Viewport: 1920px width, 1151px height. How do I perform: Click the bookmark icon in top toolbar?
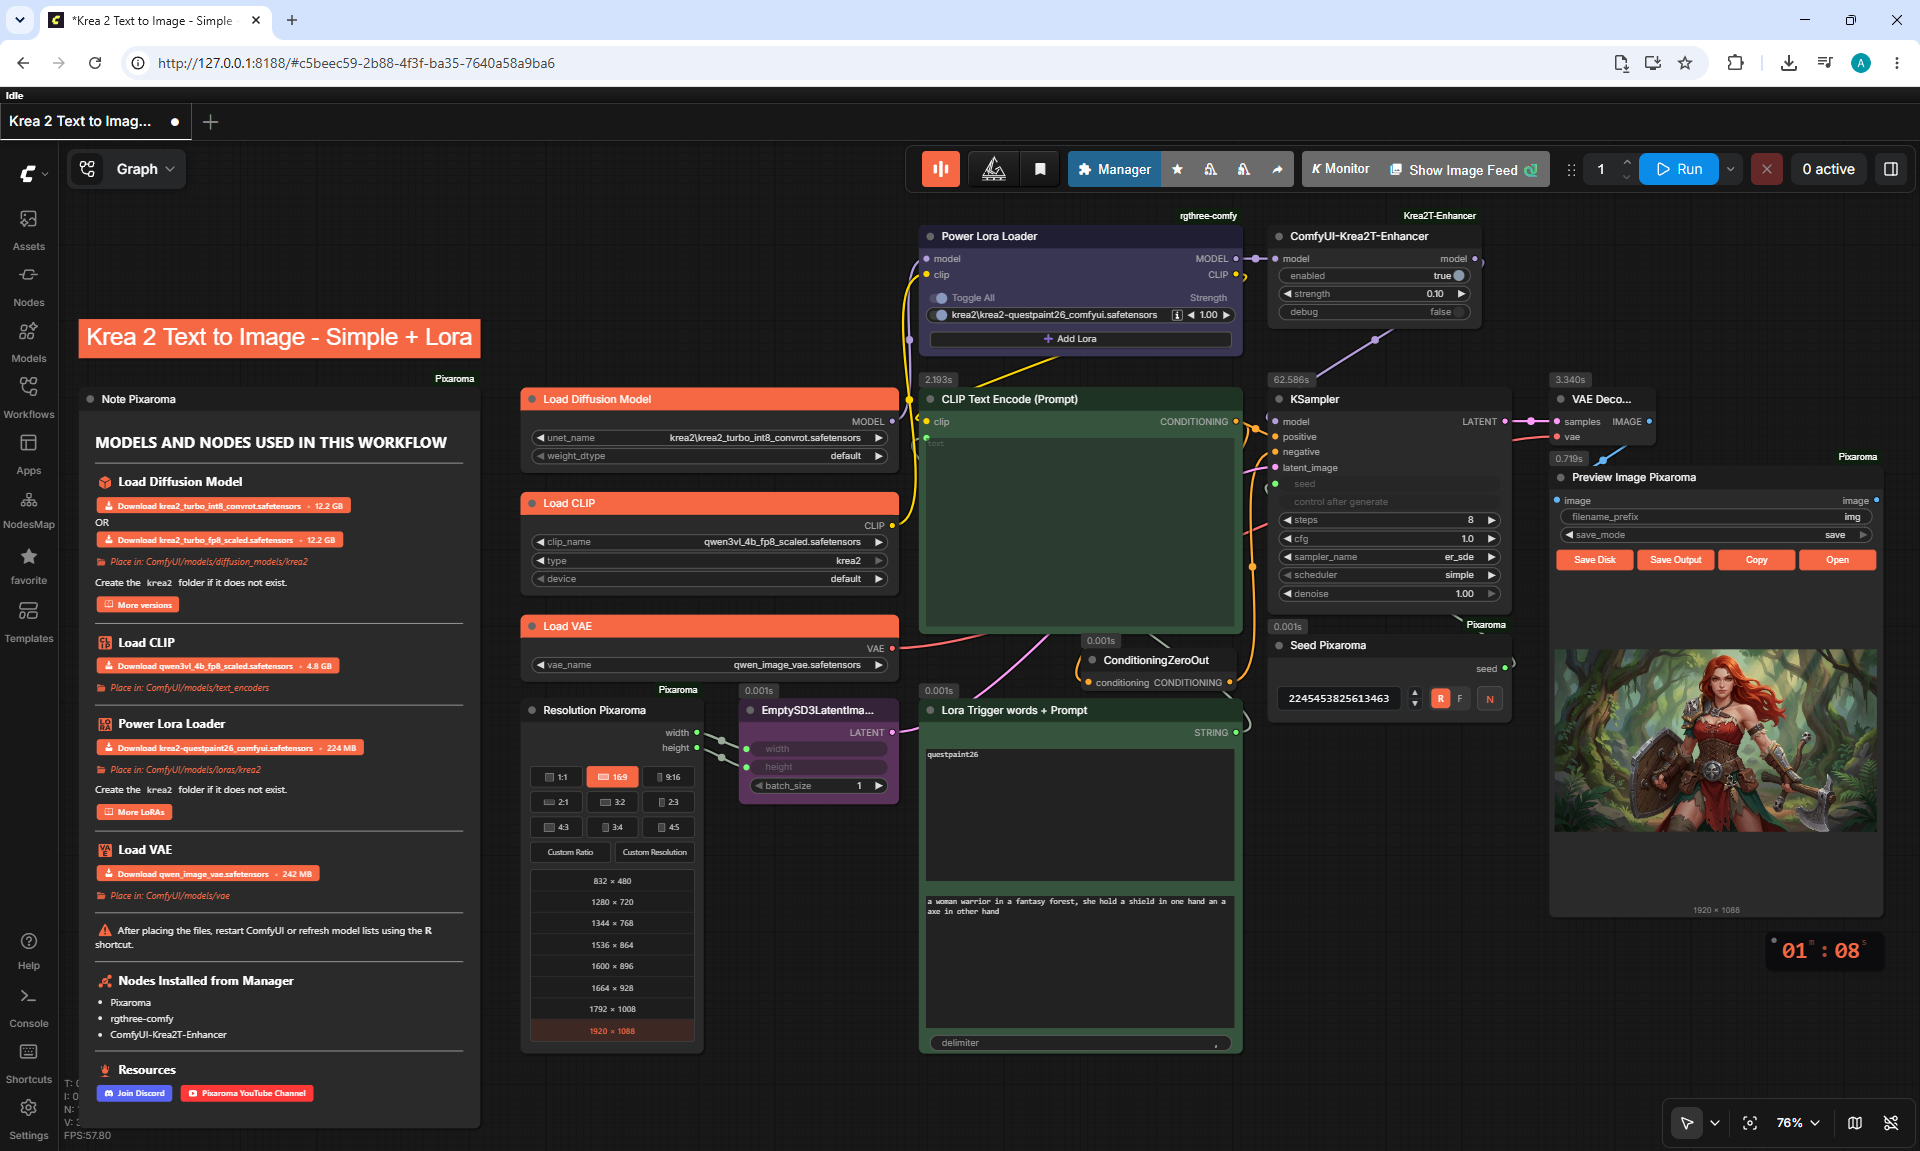[x=1040, y=169]
